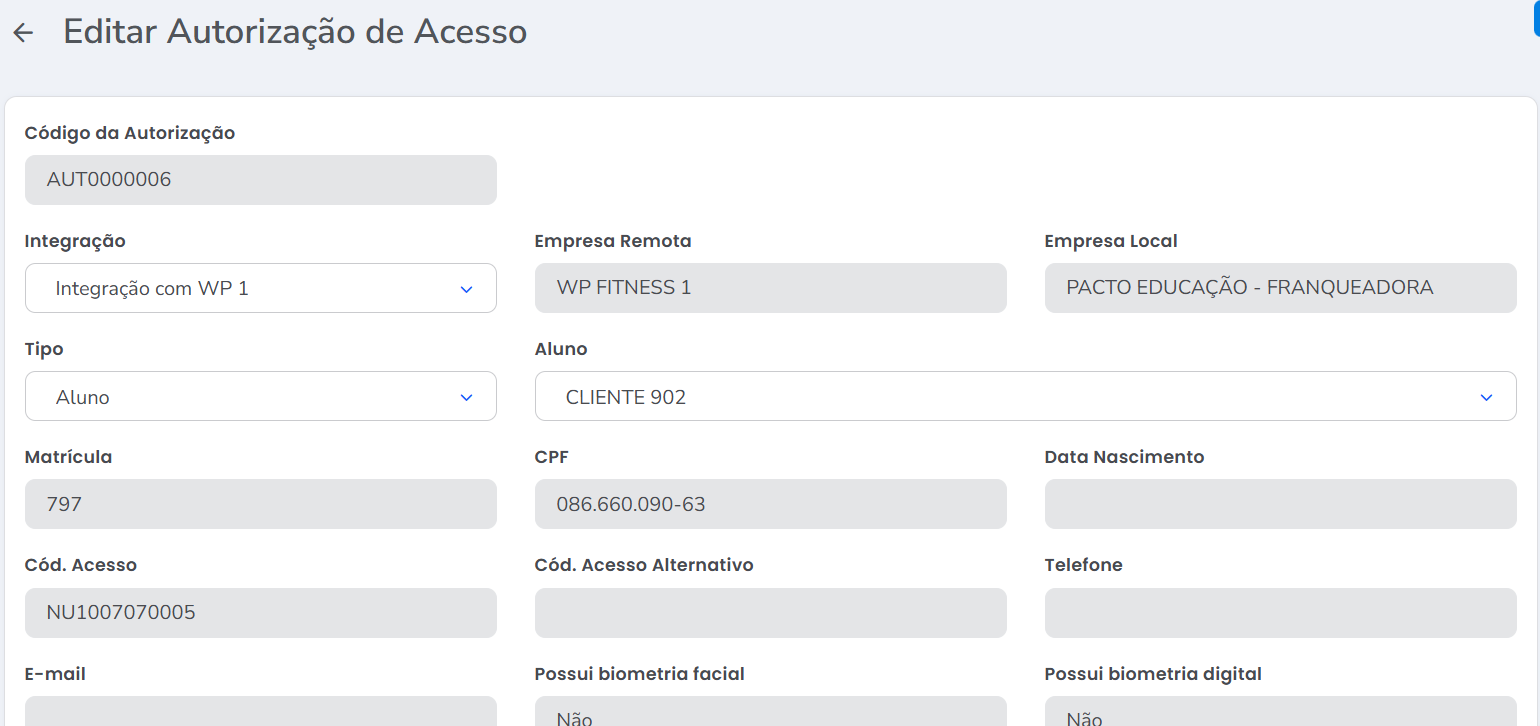Click the chevron in the Aluno field
The height and width of the screenshot is (726, 1540).
(1486, 397)
